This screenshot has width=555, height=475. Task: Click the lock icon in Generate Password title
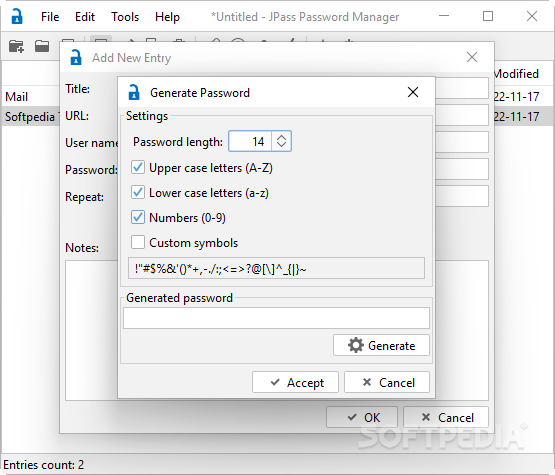134,92
